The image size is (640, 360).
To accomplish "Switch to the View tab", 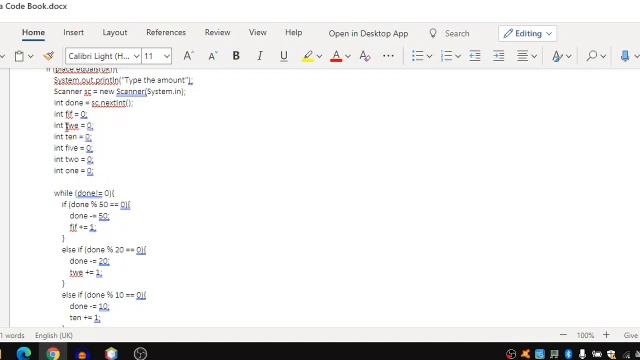I will (x=258, y=33).
